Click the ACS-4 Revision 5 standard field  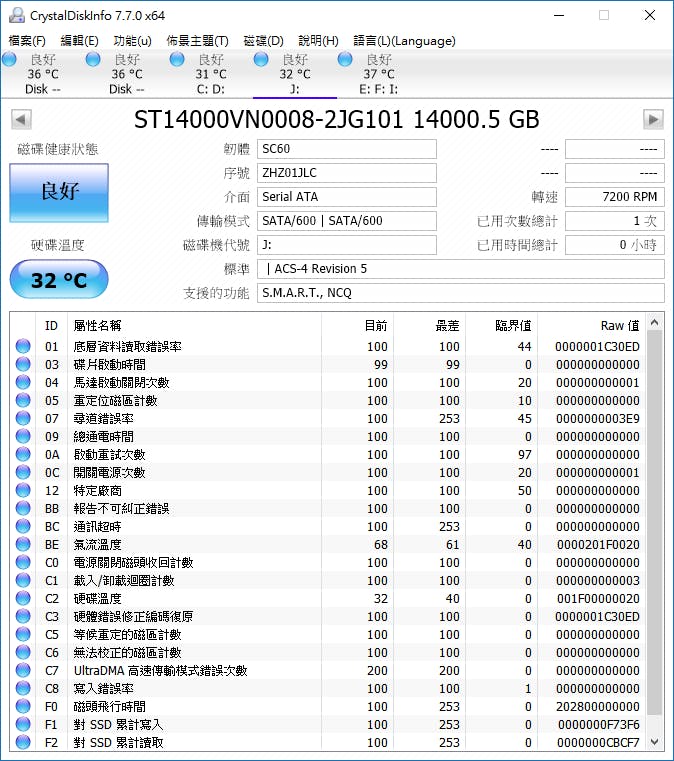pyautogui.click(x=460, y=269)
